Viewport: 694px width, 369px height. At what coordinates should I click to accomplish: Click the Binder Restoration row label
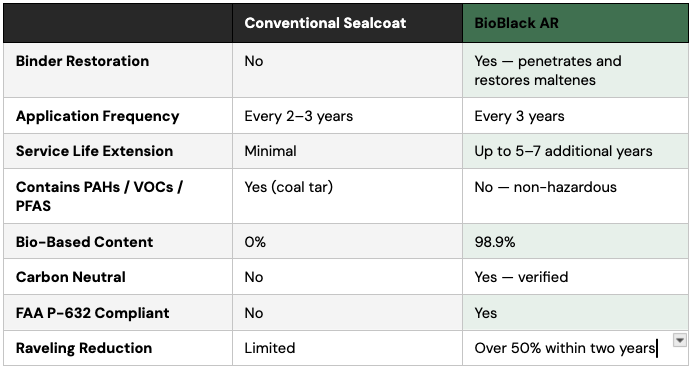(x=118, y=70)
